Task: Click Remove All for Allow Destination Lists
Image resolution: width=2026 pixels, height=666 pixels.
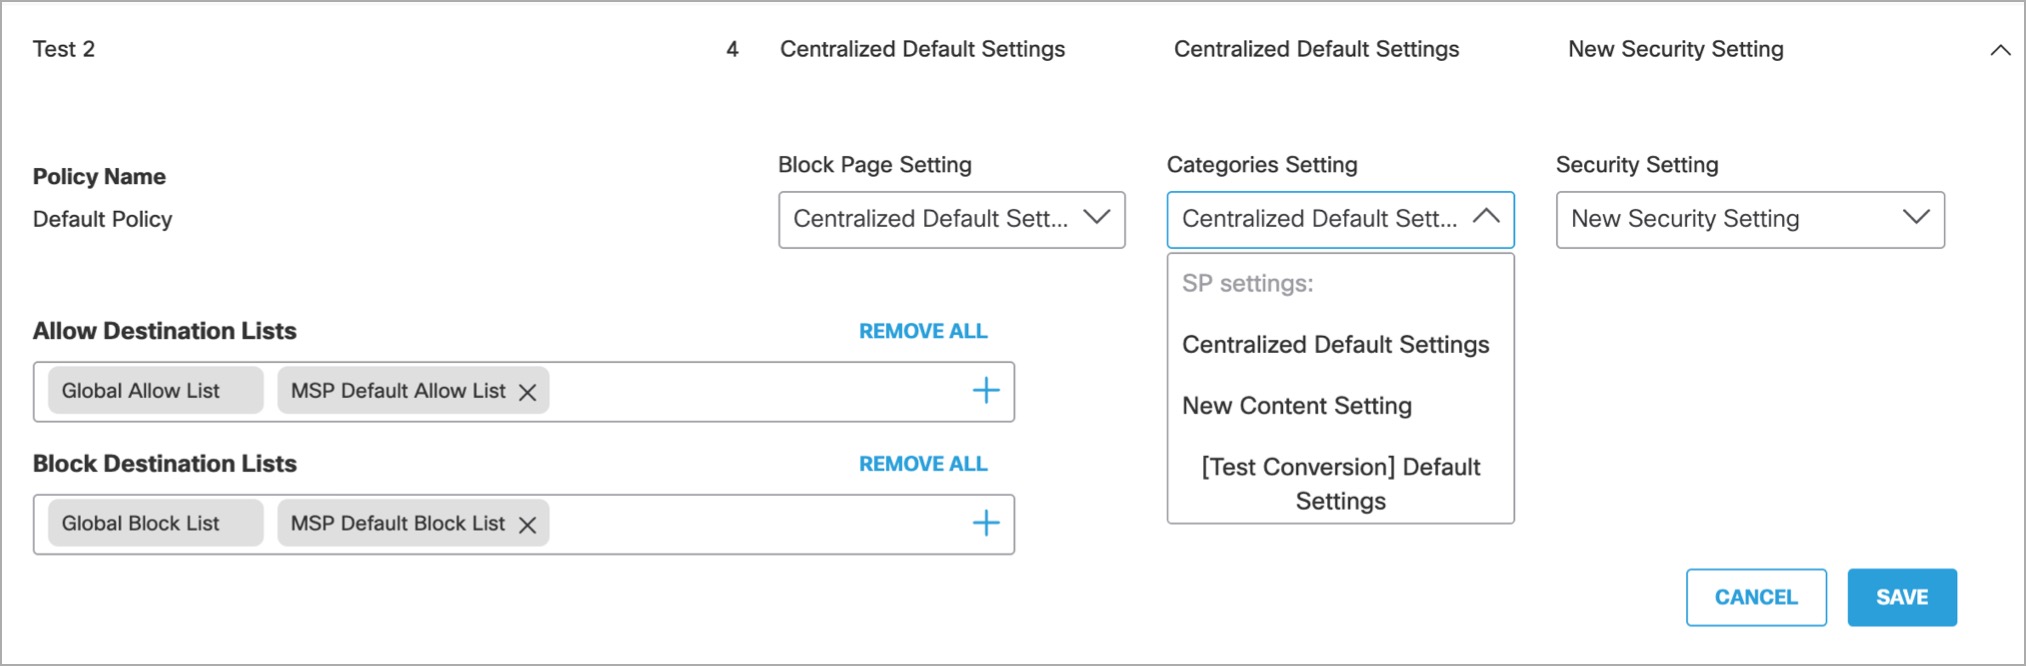Action: pos(922,331)
